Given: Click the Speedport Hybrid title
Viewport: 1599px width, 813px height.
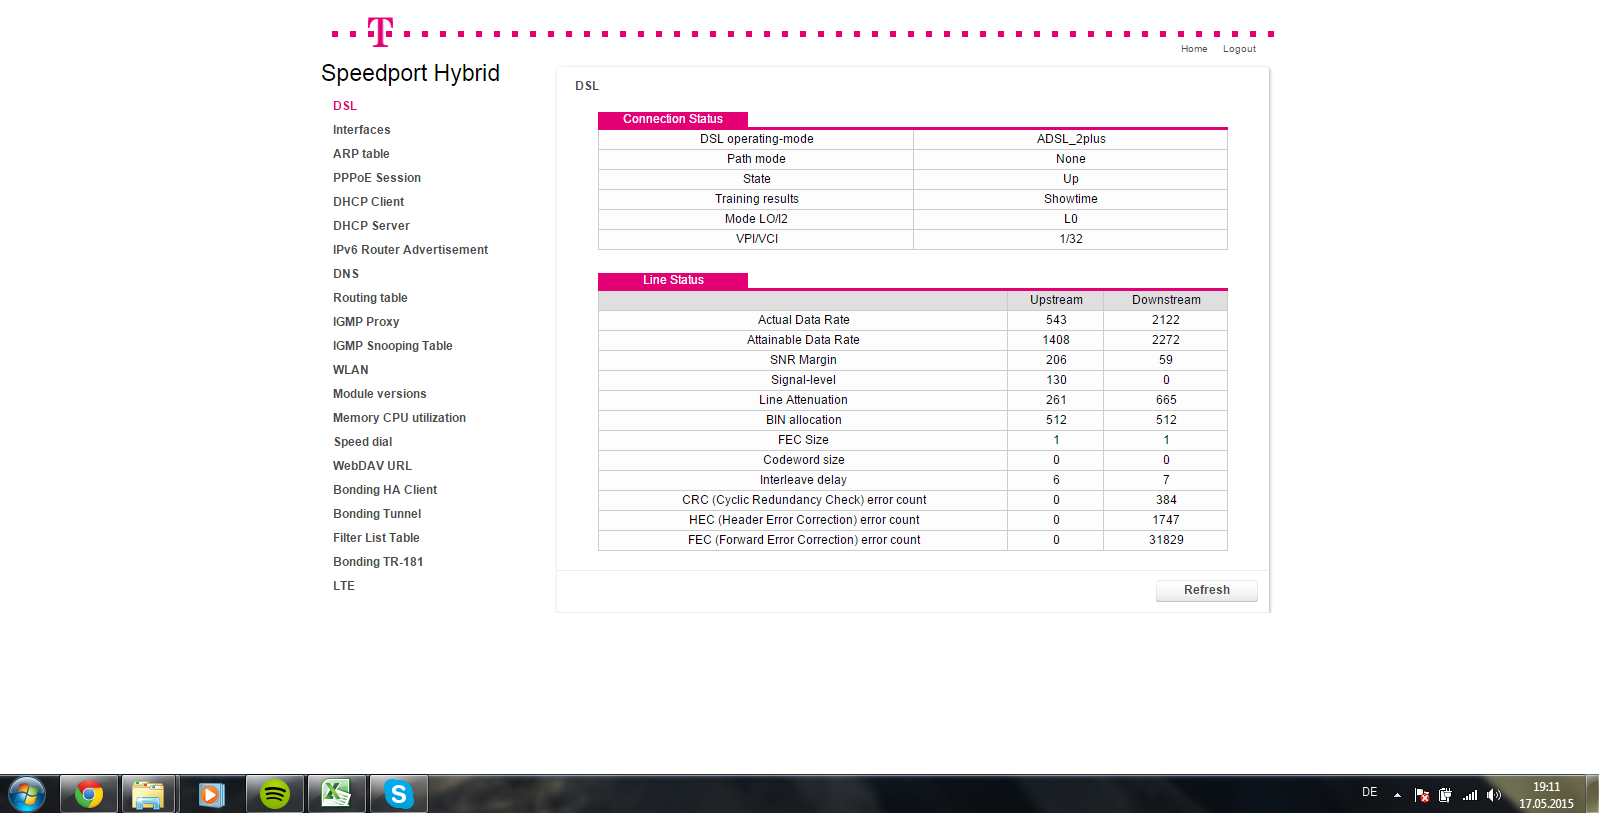Looking at the screenshot, I should click(410, 73).
